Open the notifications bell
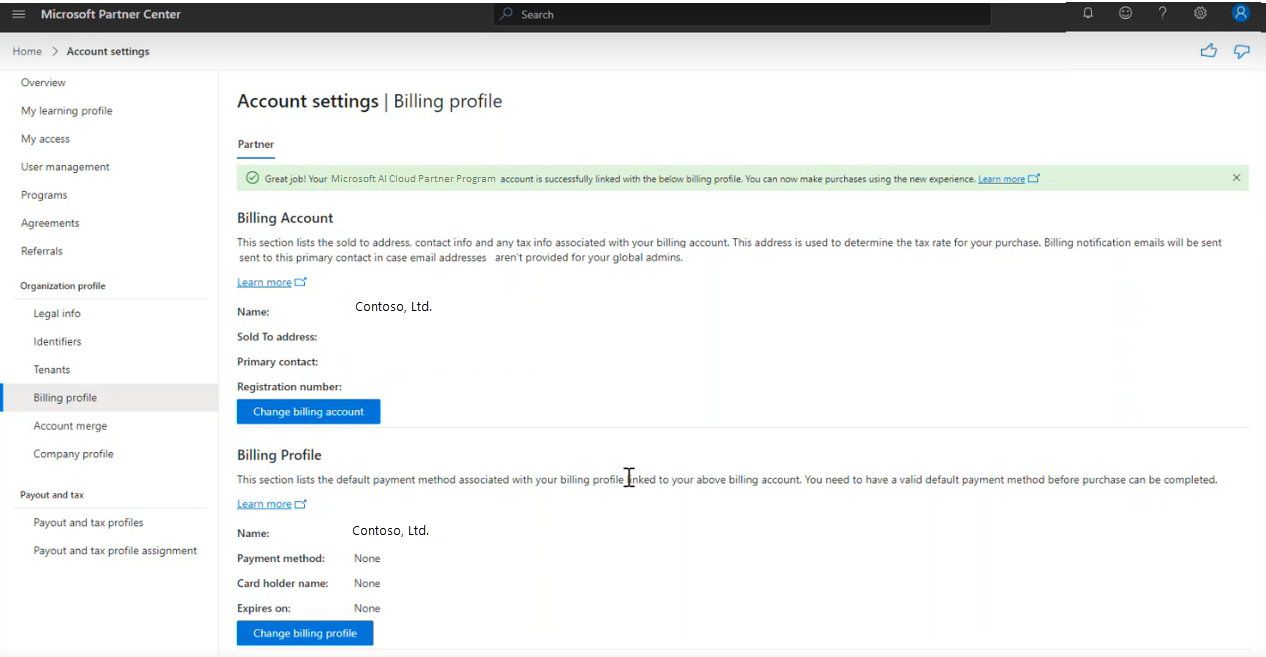This screenshot has height=657, width=1266. pos(1088,13)
